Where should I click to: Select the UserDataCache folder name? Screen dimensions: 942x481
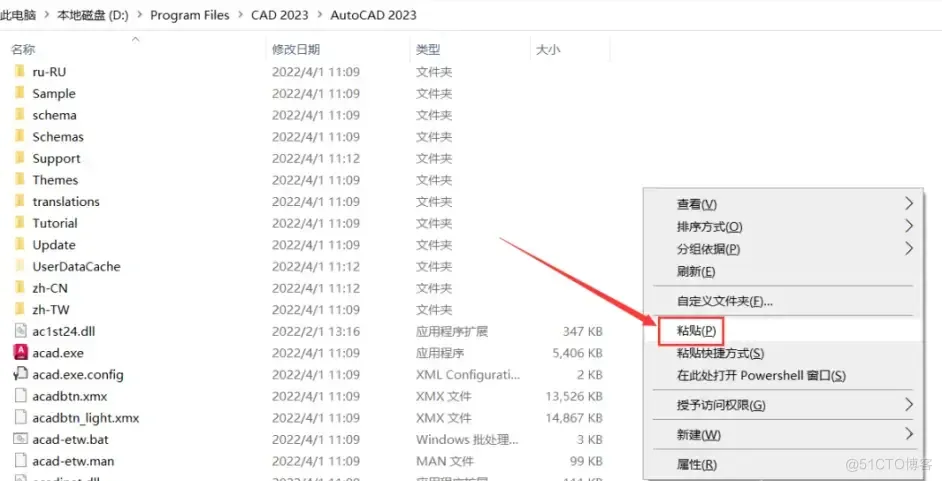(x=76, y=266)
